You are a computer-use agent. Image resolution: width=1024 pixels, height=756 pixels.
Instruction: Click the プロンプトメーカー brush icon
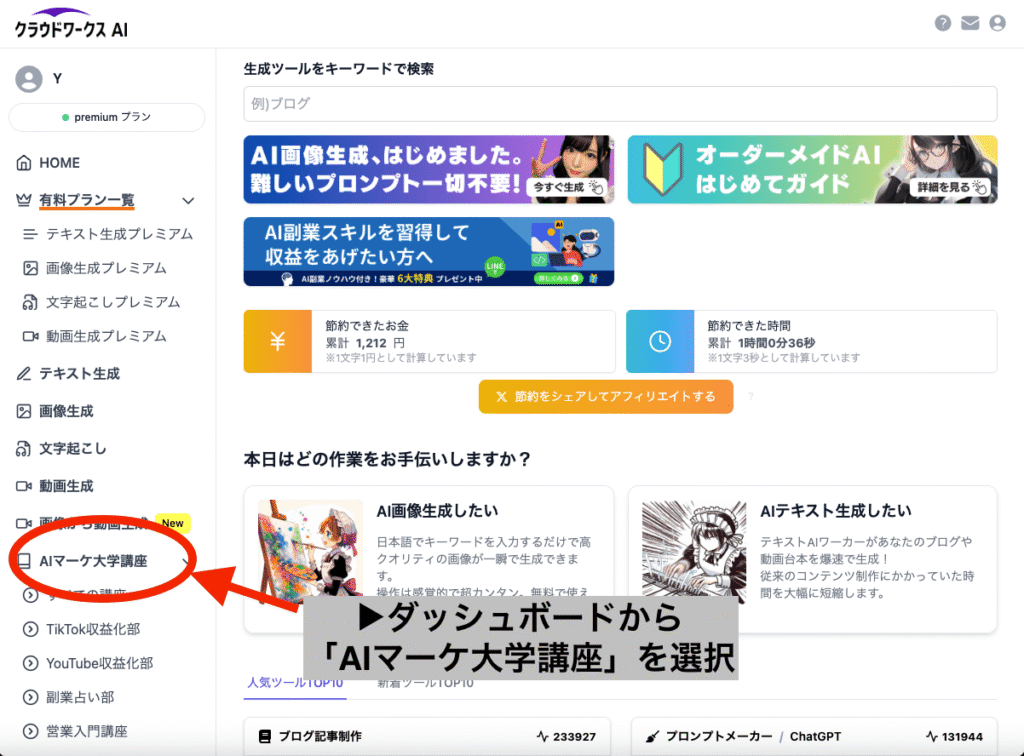(x=652, y=736)
